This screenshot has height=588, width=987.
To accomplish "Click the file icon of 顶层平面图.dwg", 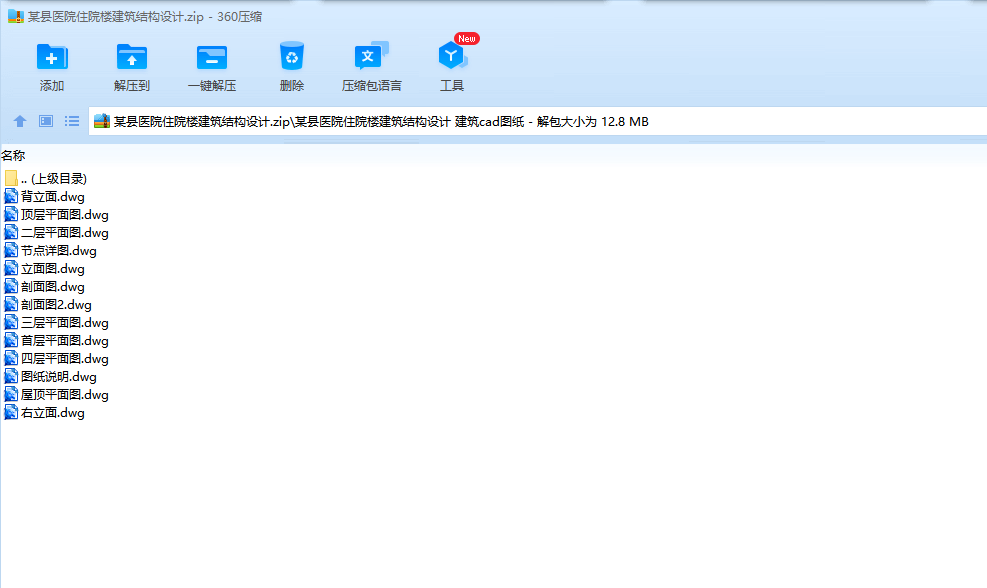I will point(11,215).
